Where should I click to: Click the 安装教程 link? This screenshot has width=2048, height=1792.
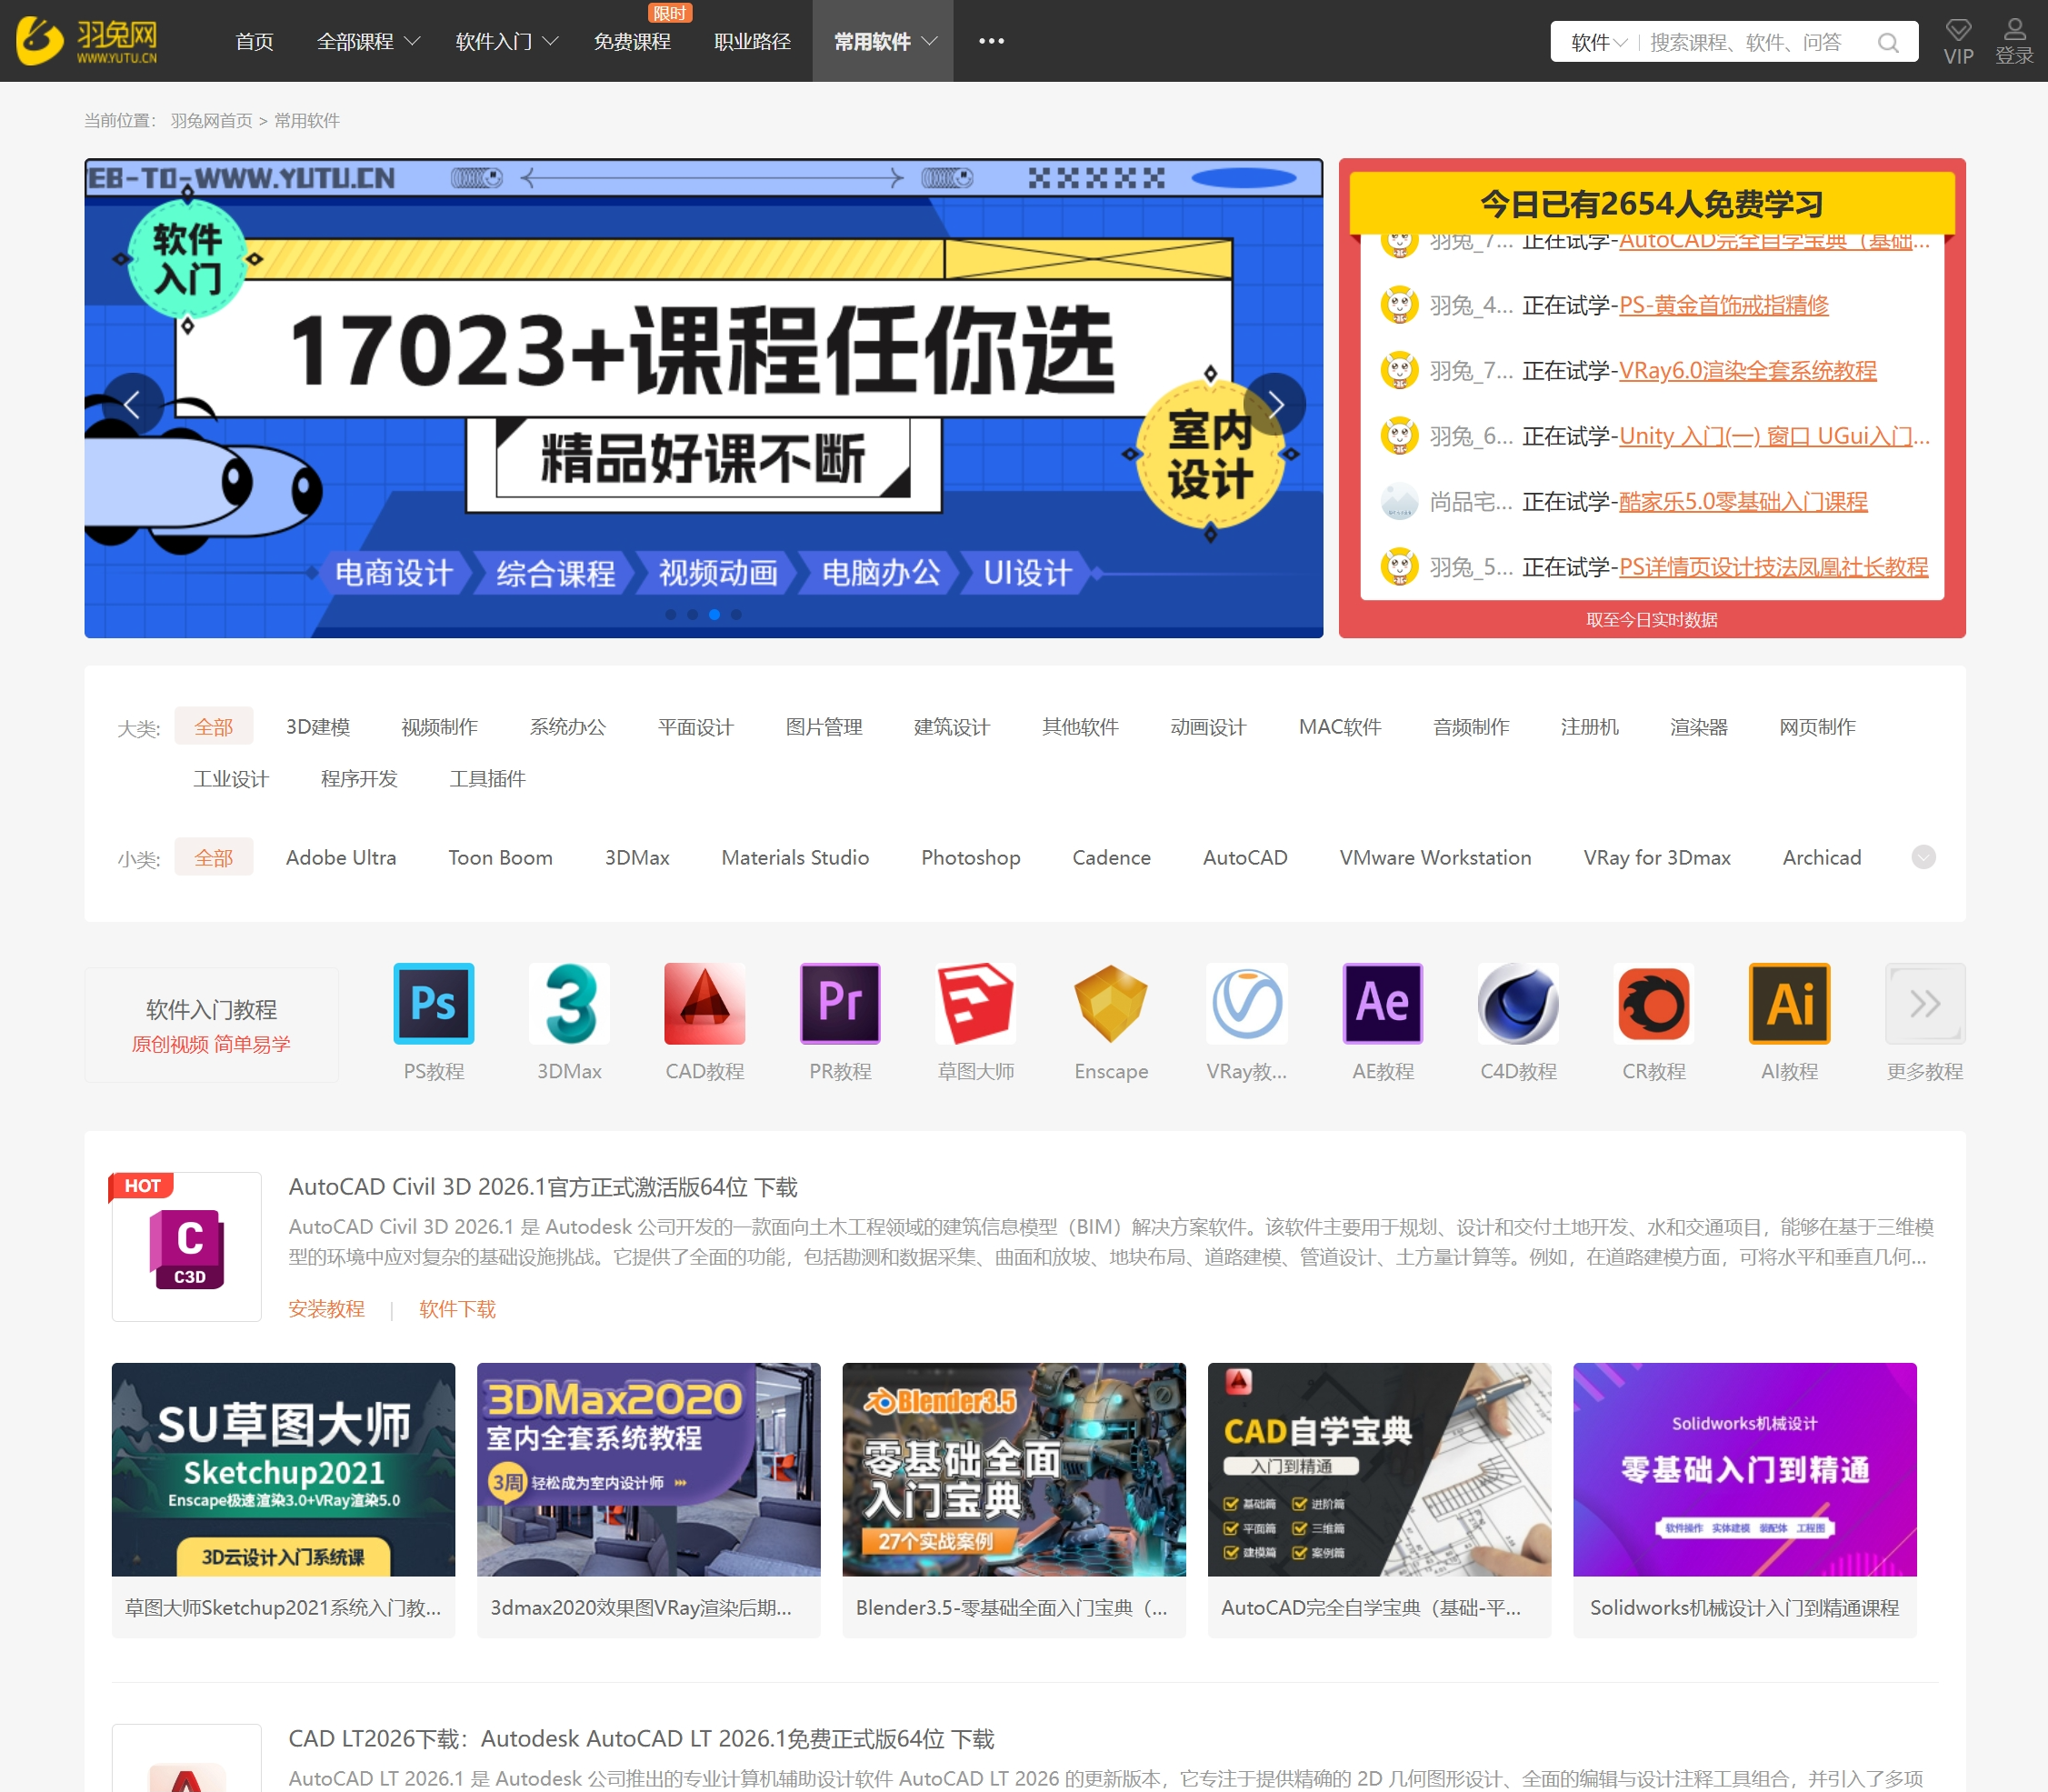(326, 1309)
